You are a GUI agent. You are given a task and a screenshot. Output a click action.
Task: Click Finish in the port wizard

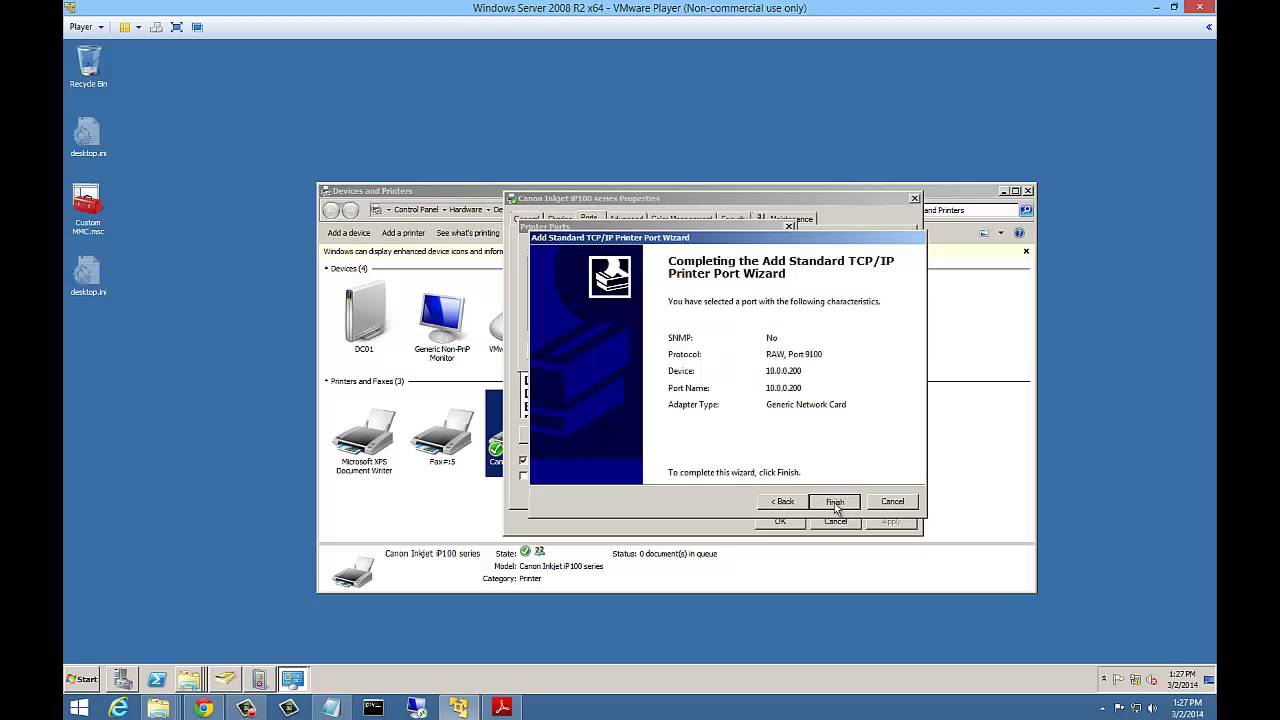(834, 502)
